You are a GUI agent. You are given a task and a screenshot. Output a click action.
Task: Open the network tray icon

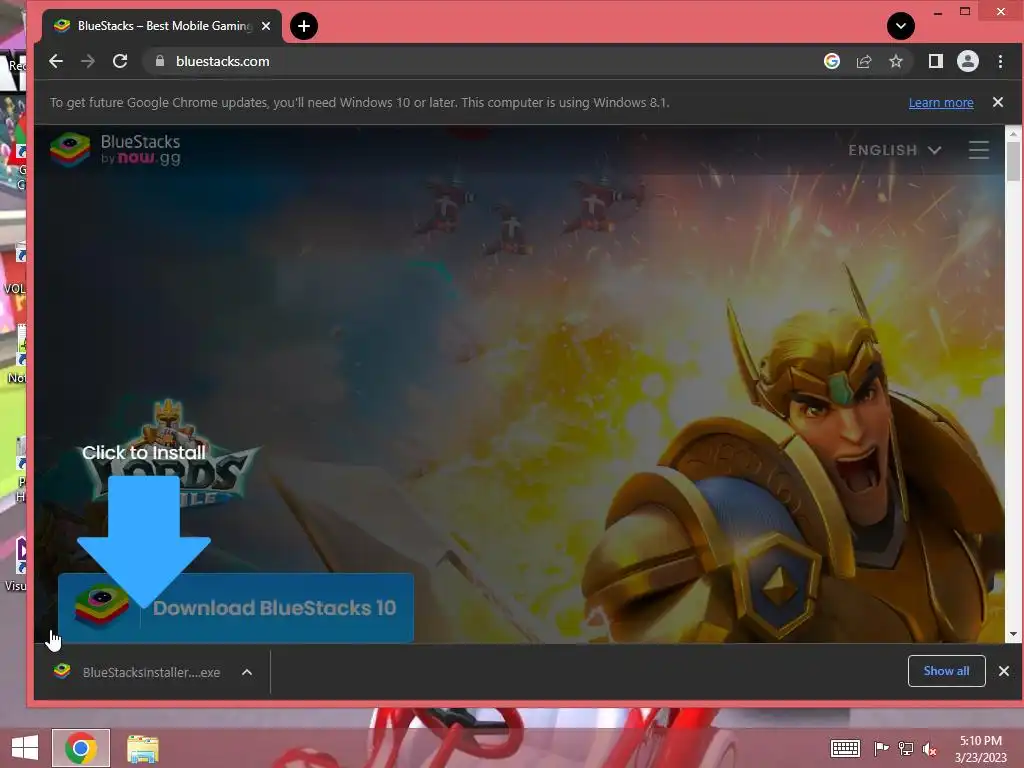coord(906,748)
